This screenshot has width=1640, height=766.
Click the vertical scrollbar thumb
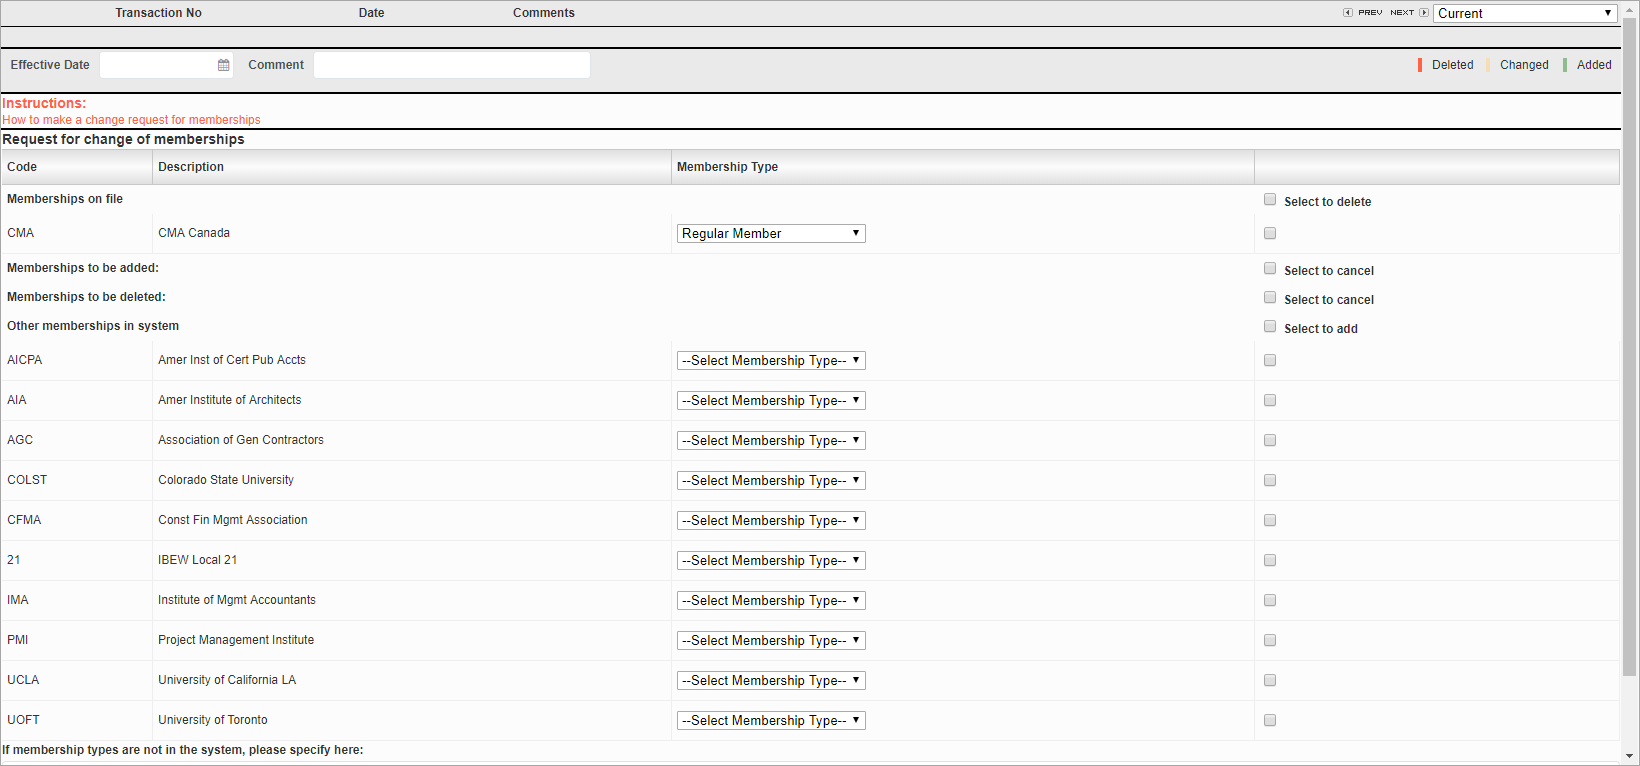click(1630, 345)
